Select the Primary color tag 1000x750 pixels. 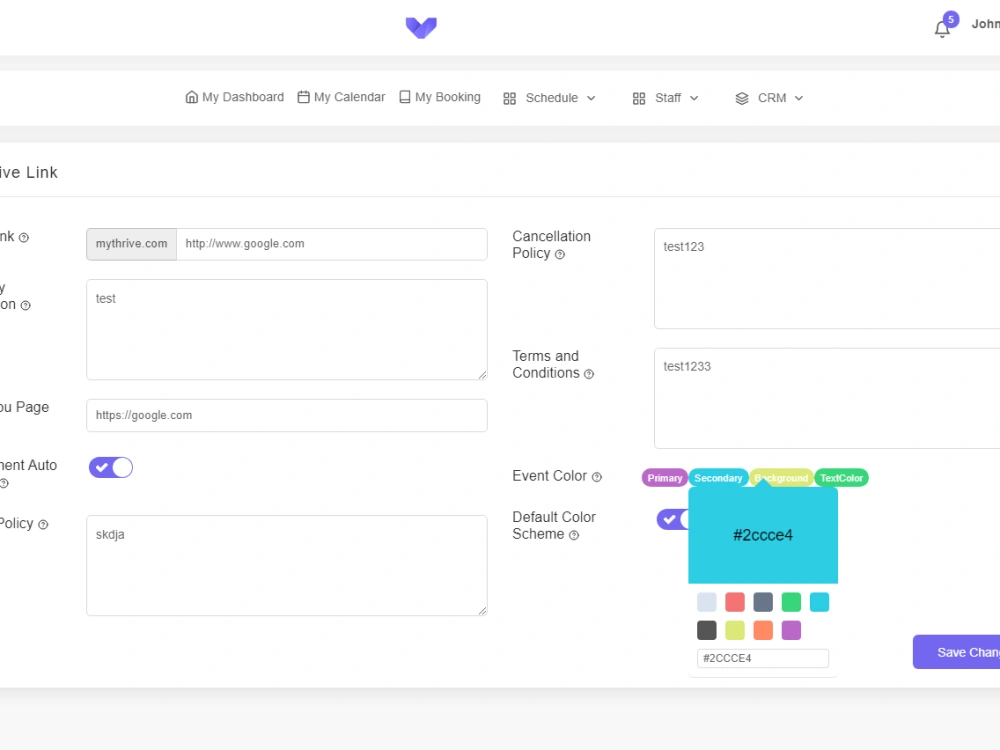tap(665, 478)
